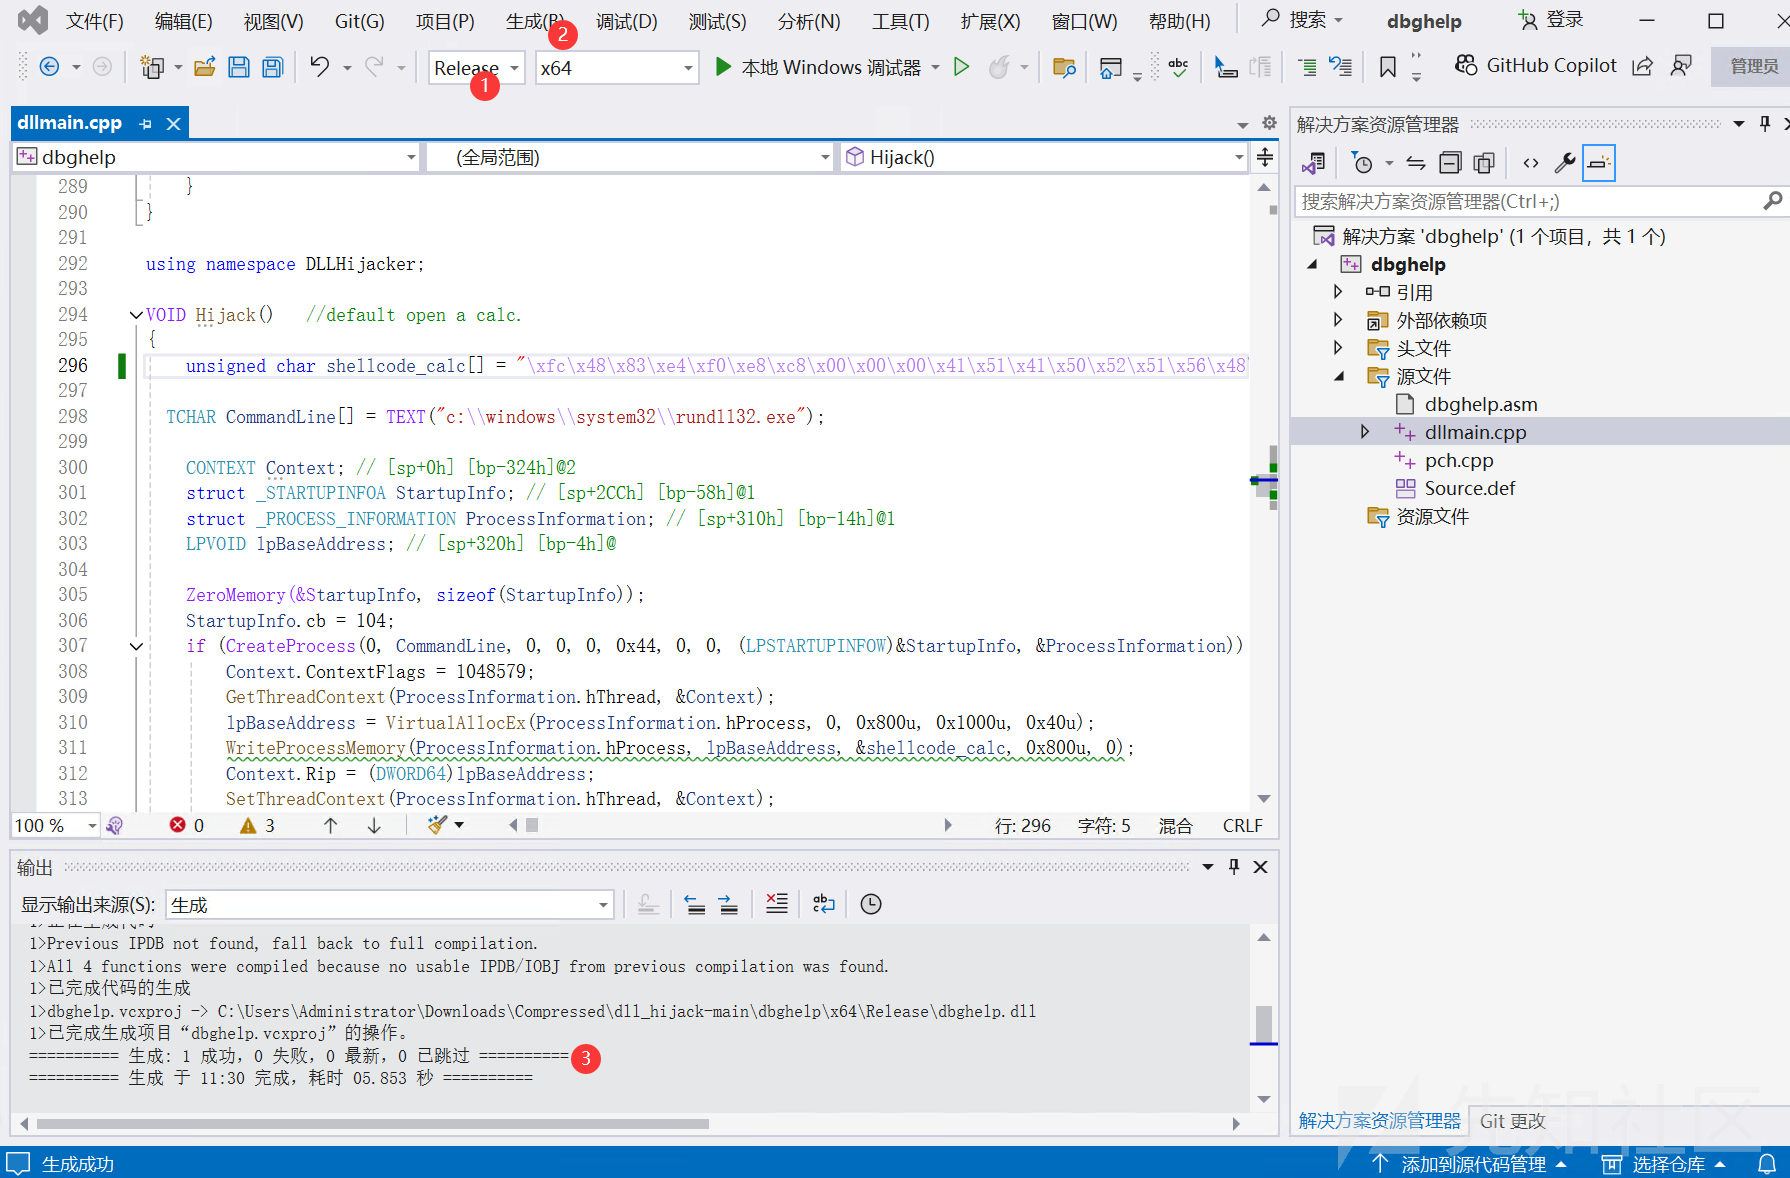Click the warnings indicator showing 3
The image size is (1790, 1178).
pyautogui.click(x=258, y=826)
